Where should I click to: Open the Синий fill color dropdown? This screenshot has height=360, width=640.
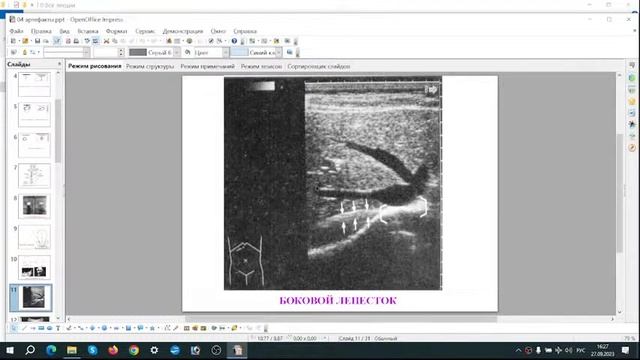tap(278, 53)
